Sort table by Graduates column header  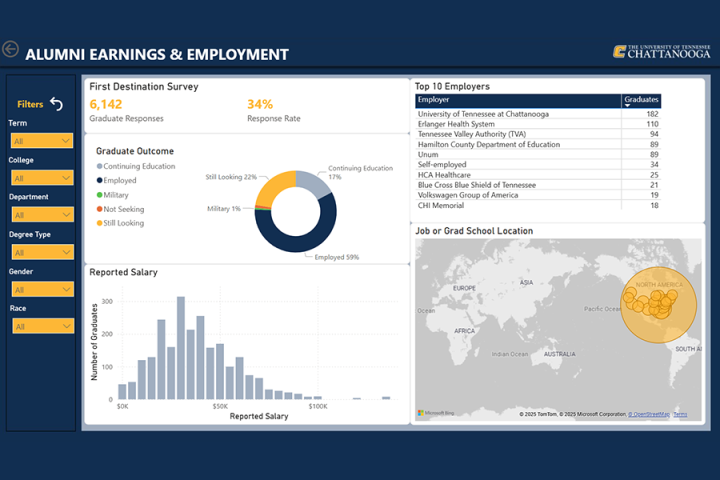tap(640, 101)
